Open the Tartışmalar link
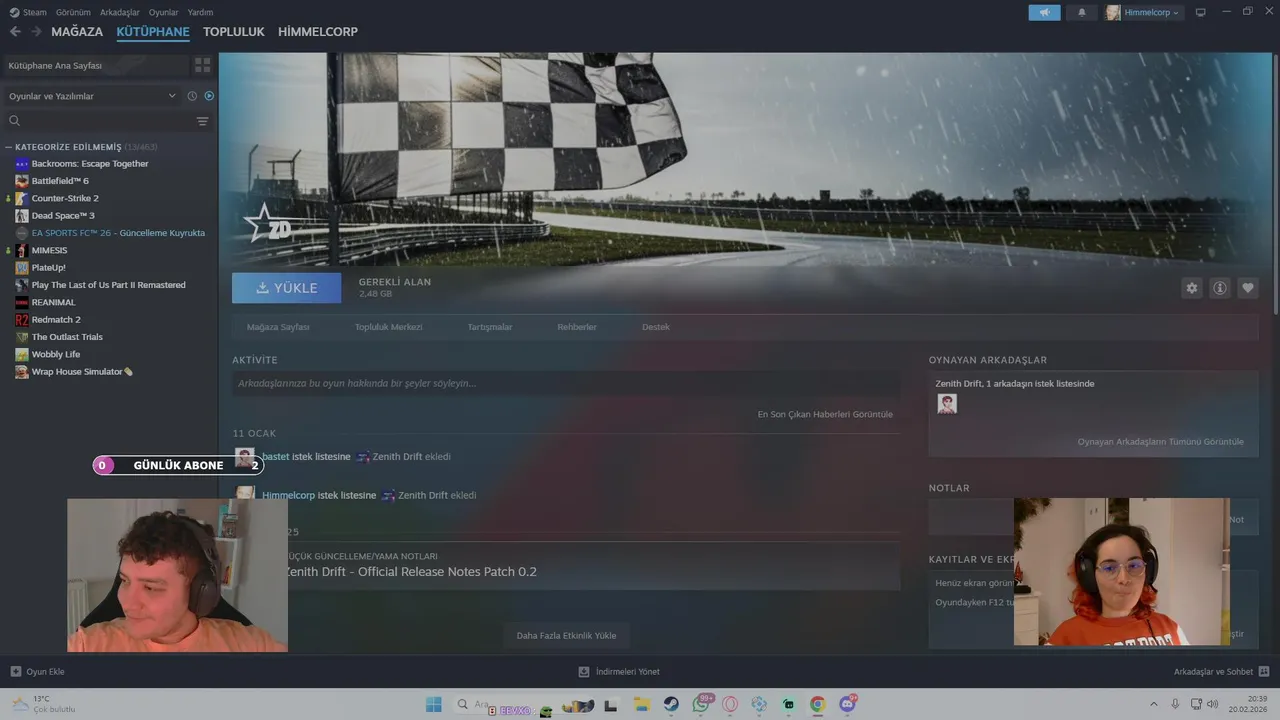Image resolution: width=1280 pixels, height=720 pixels. click(490, 327)
